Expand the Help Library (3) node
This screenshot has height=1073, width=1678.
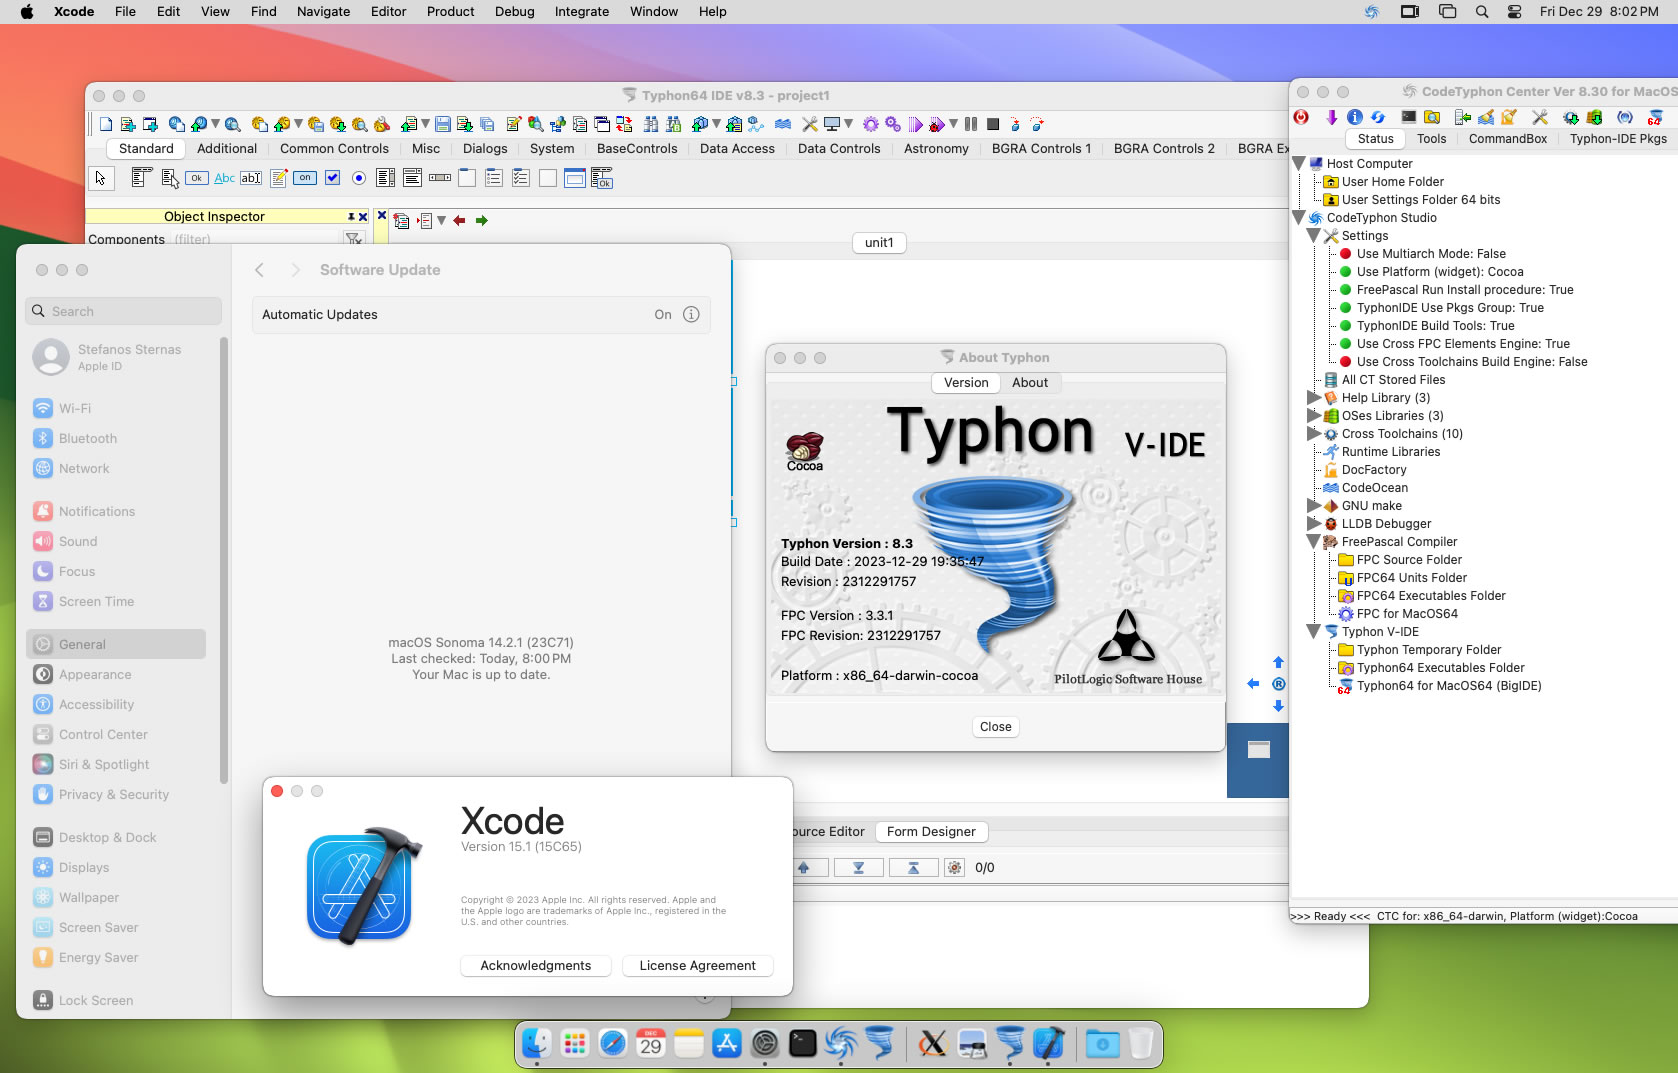[x=1314, y=397]
